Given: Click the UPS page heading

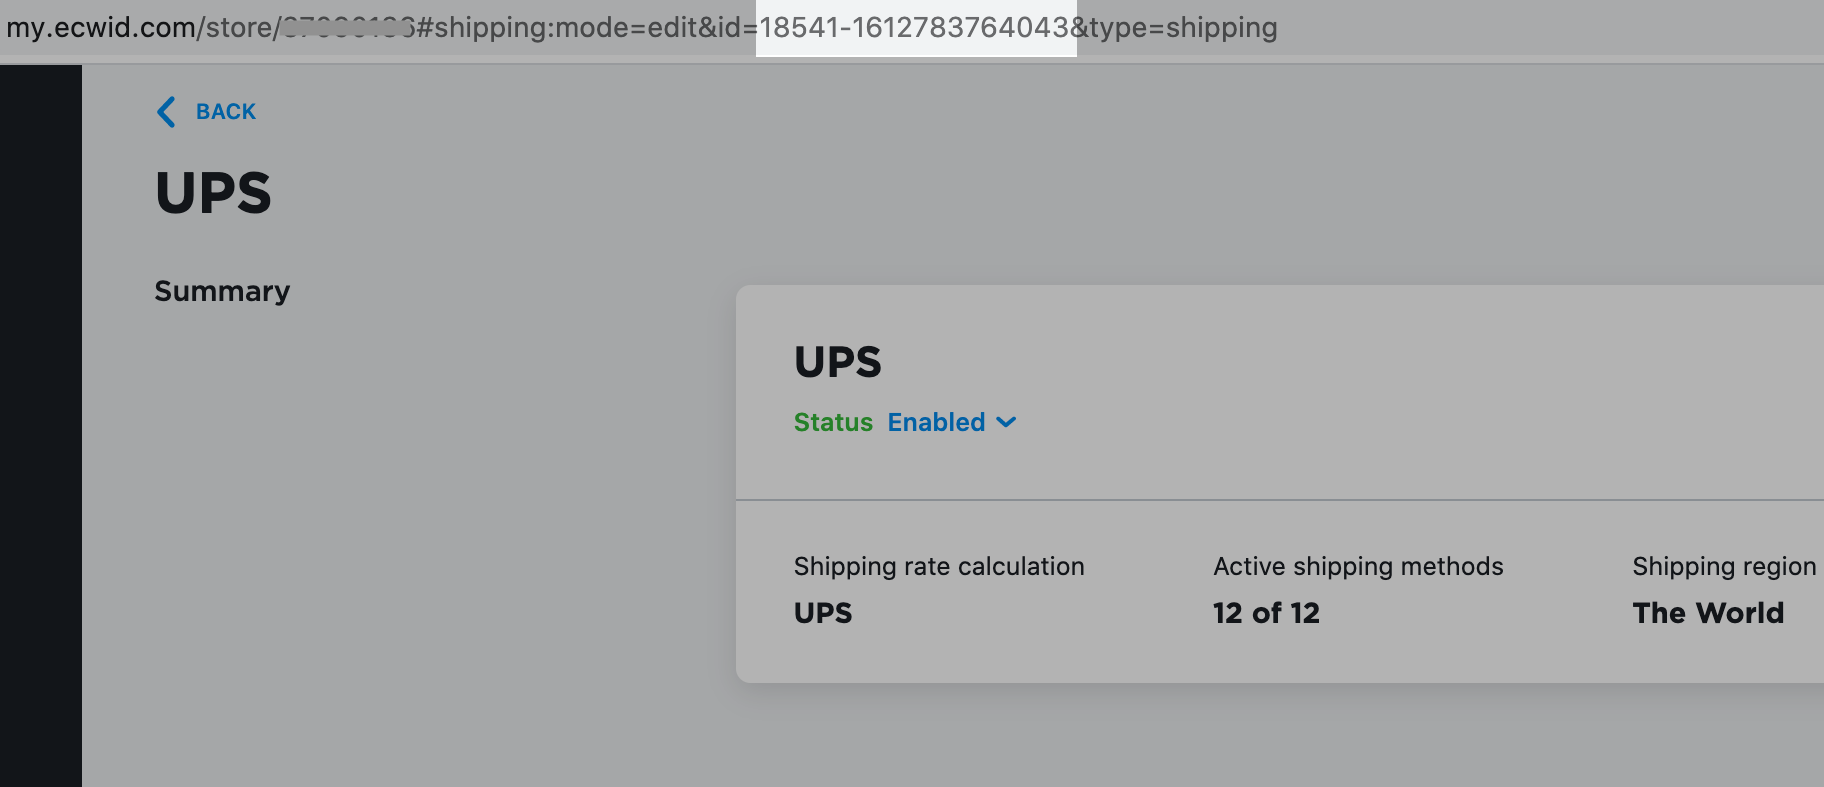Looking at the screenshot, I should [213, 193].
